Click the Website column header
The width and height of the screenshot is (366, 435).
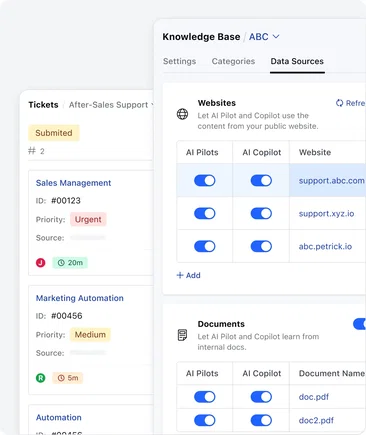[x=315, y=152]
